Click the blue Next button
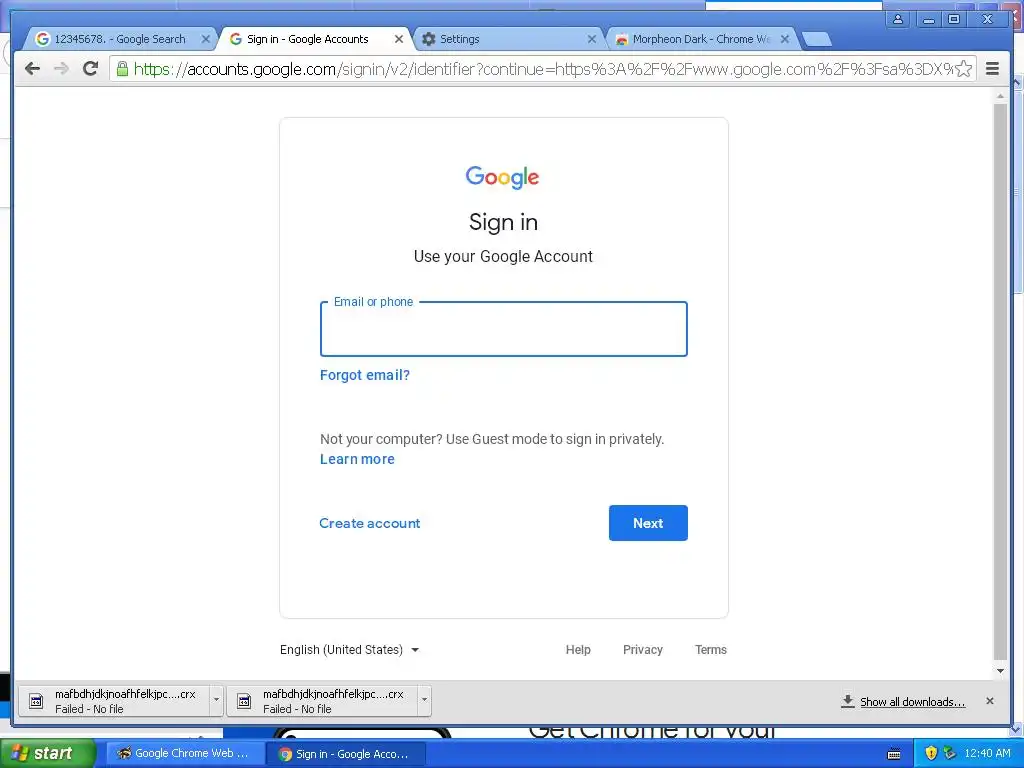Viewport: 1024px width, 768px height. pos(648,523)
